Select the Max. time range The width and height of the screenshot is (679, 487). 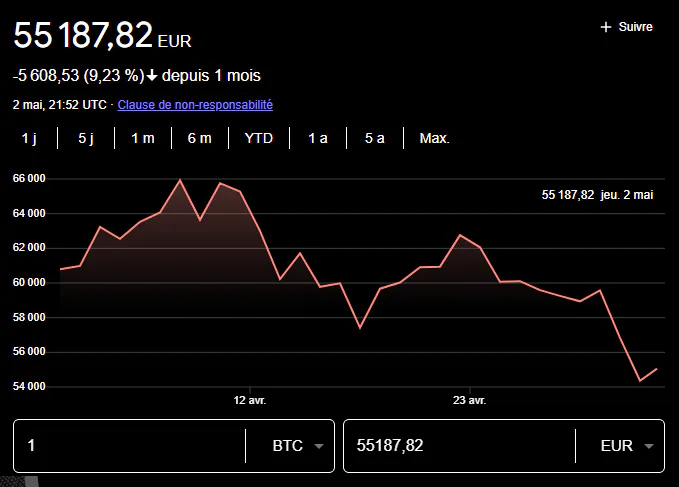point(435,138)
